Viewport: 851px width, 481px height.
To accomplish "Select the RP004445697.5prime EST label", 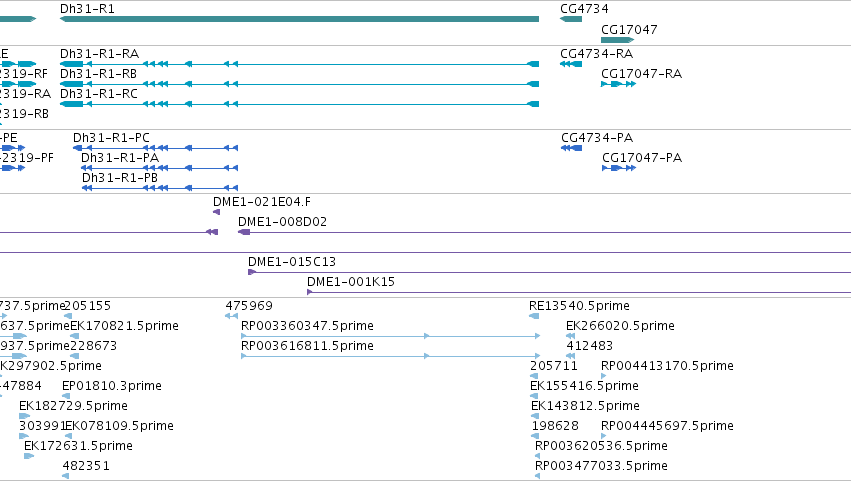I will click(667, 426).
